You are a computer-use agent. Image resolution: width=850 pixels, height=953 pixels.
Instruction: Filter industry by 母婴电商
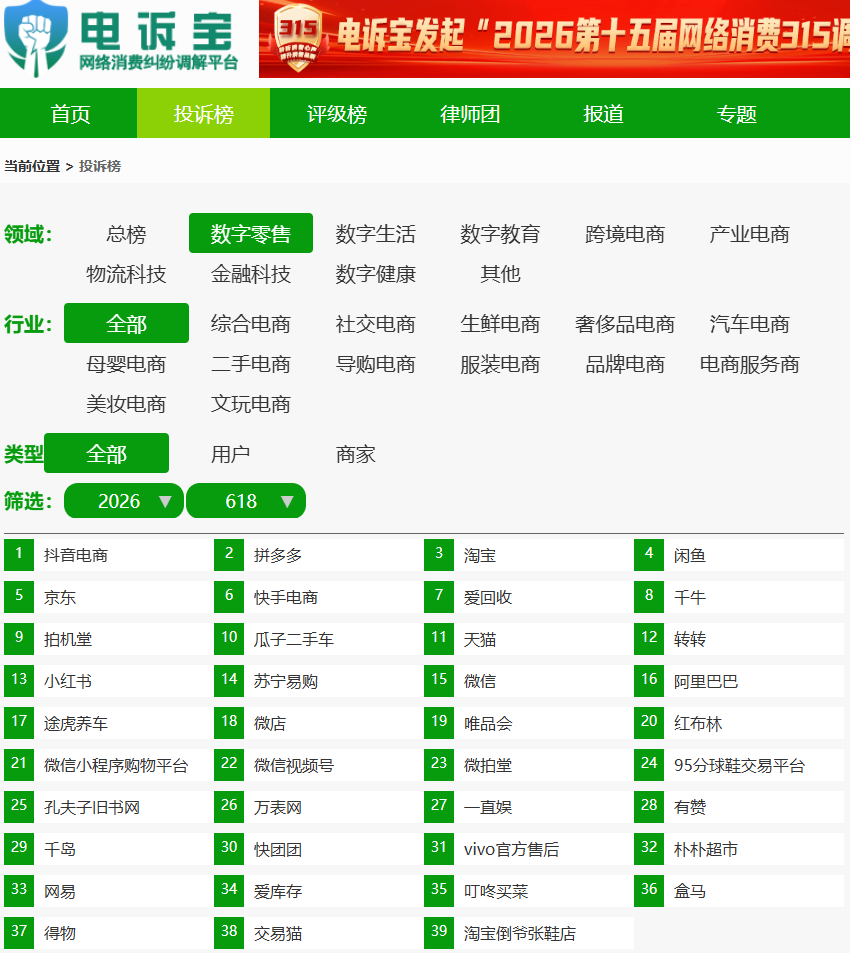pos(126,363)
